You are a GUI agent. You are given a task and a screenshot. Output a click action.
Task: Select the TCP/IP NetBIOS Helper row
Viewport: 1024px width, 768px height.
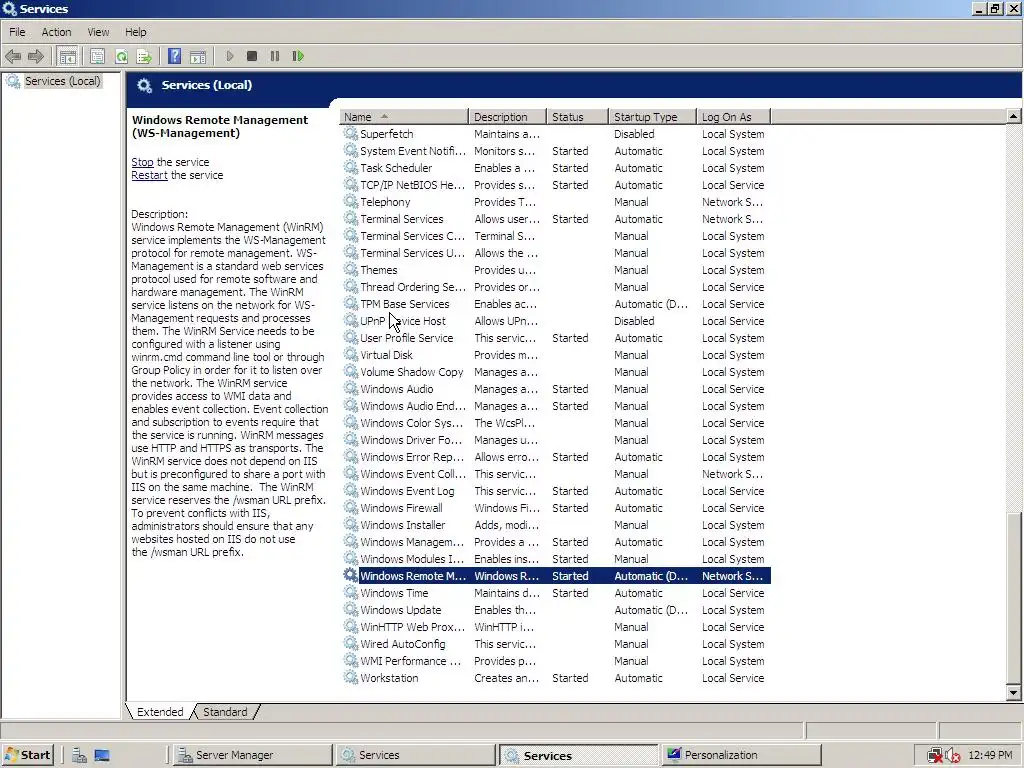tap(555, 185)
